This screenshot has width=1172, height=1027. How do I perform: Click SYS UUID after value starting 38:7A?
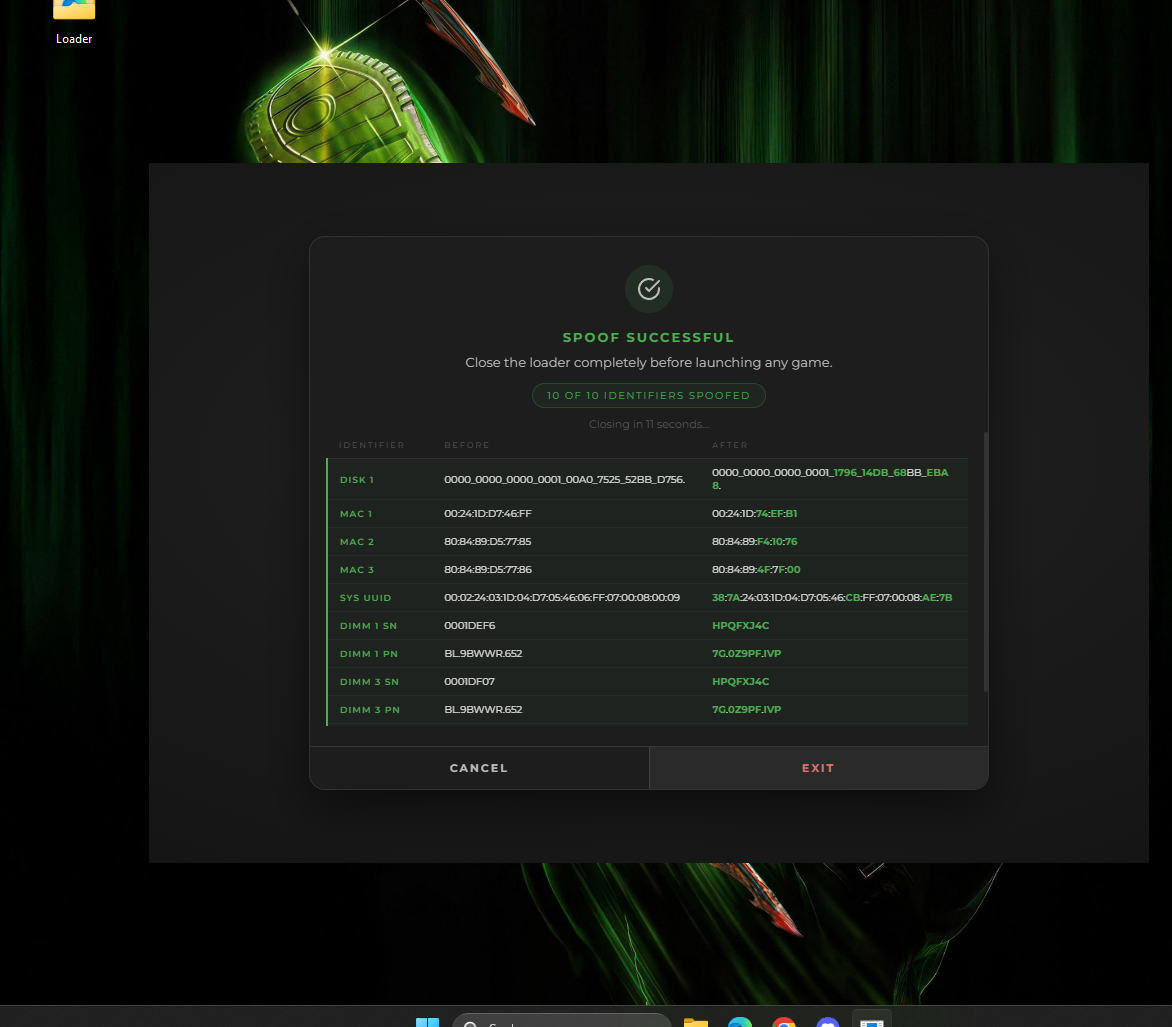point(832,597)
